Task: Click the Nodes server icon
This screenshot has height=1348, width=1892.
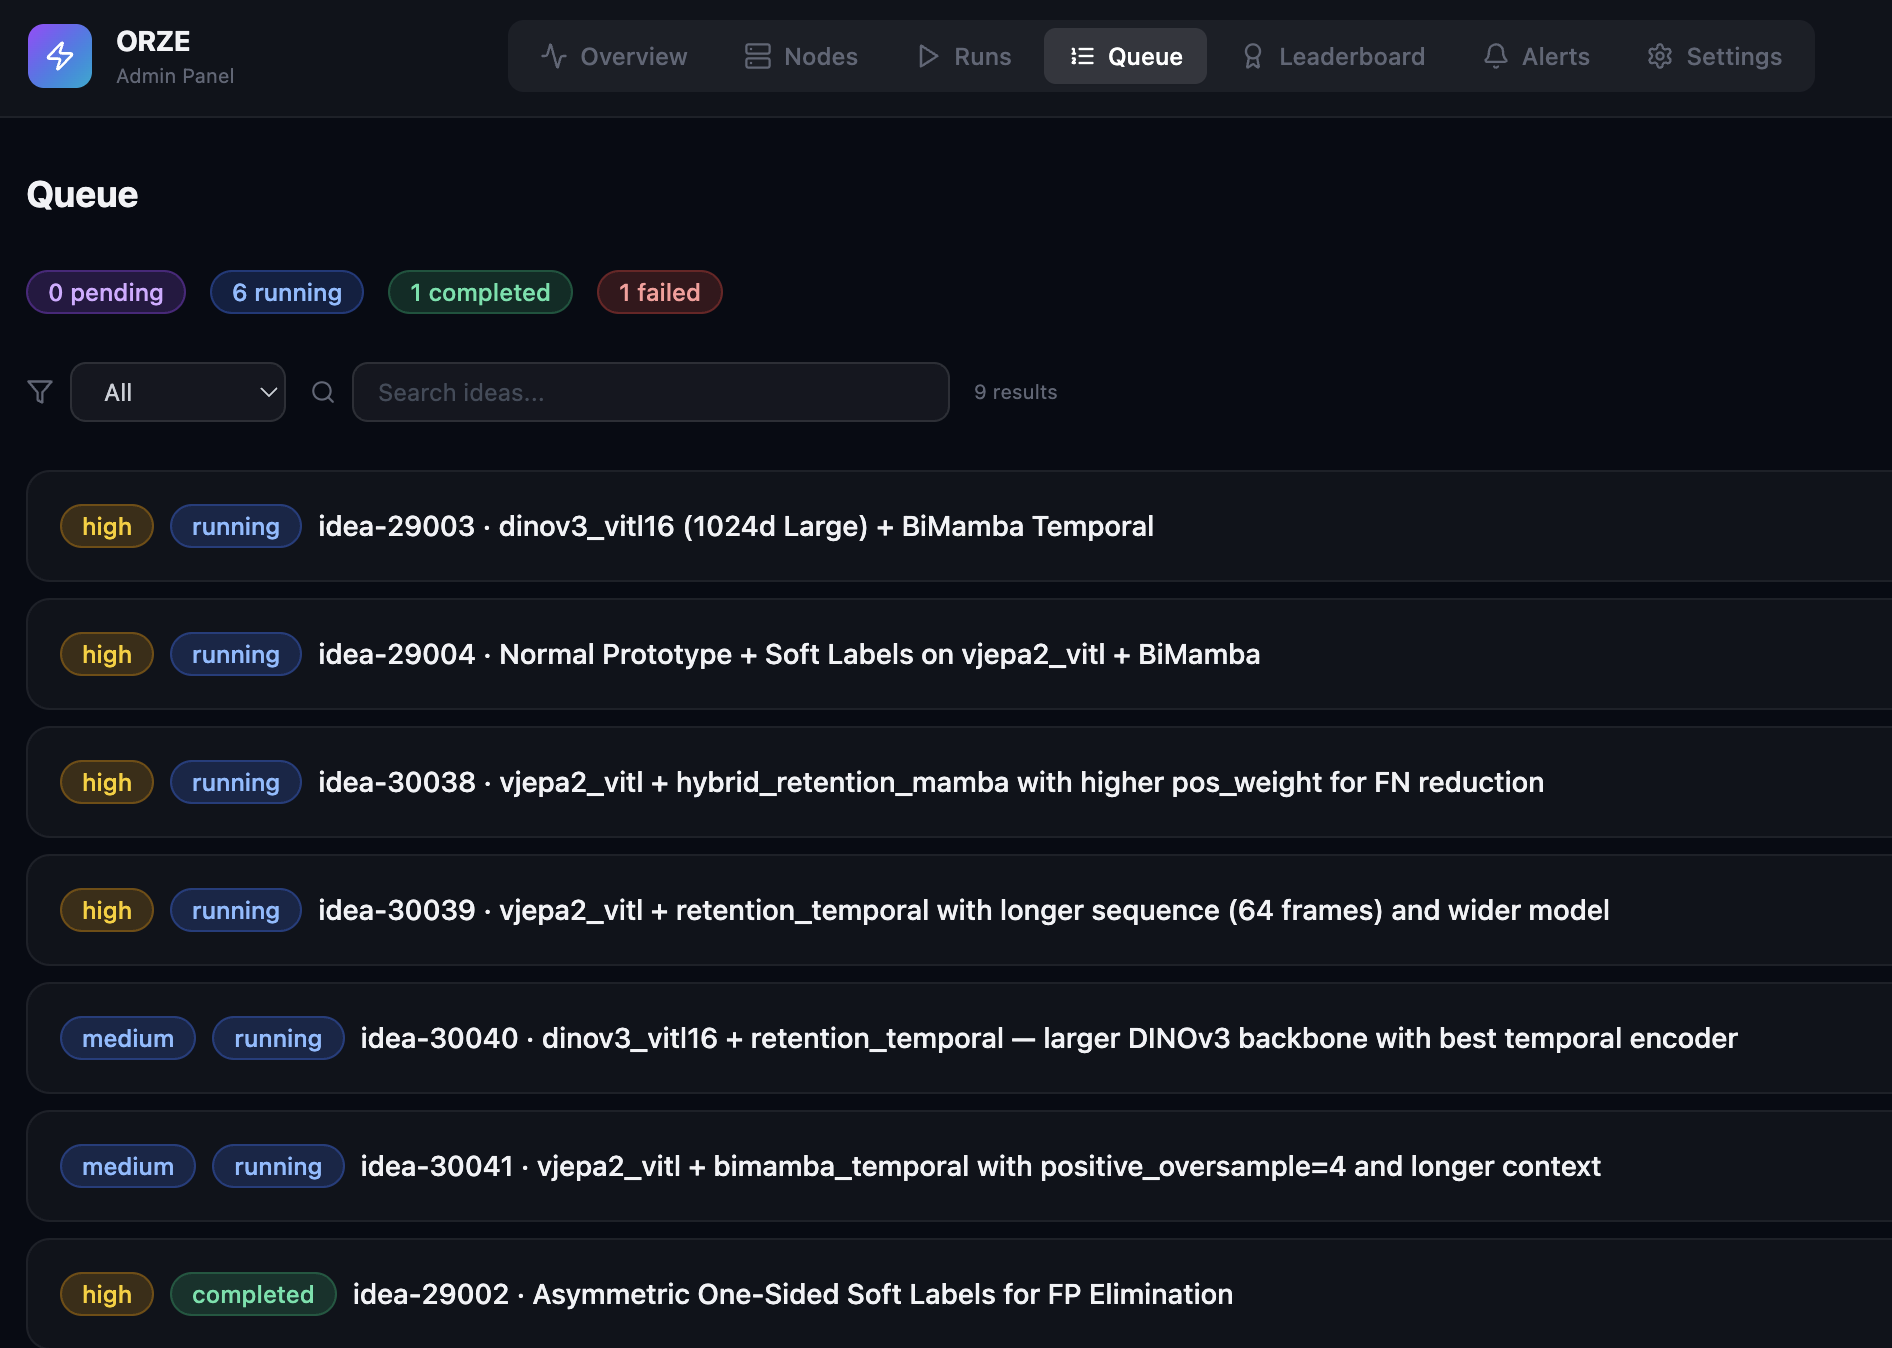Action: (757, 56)
